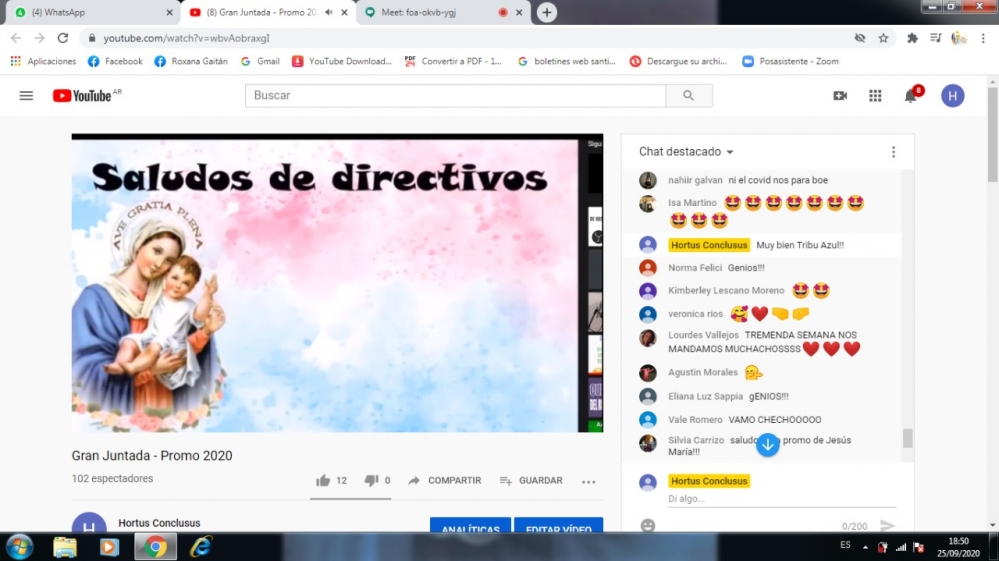
Task: Click nahiir galvan chat username
Action: 695,180
